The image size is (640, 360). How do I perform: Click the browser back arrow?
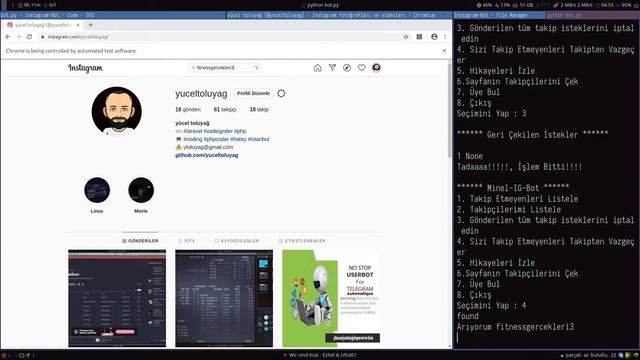[8, 37]
